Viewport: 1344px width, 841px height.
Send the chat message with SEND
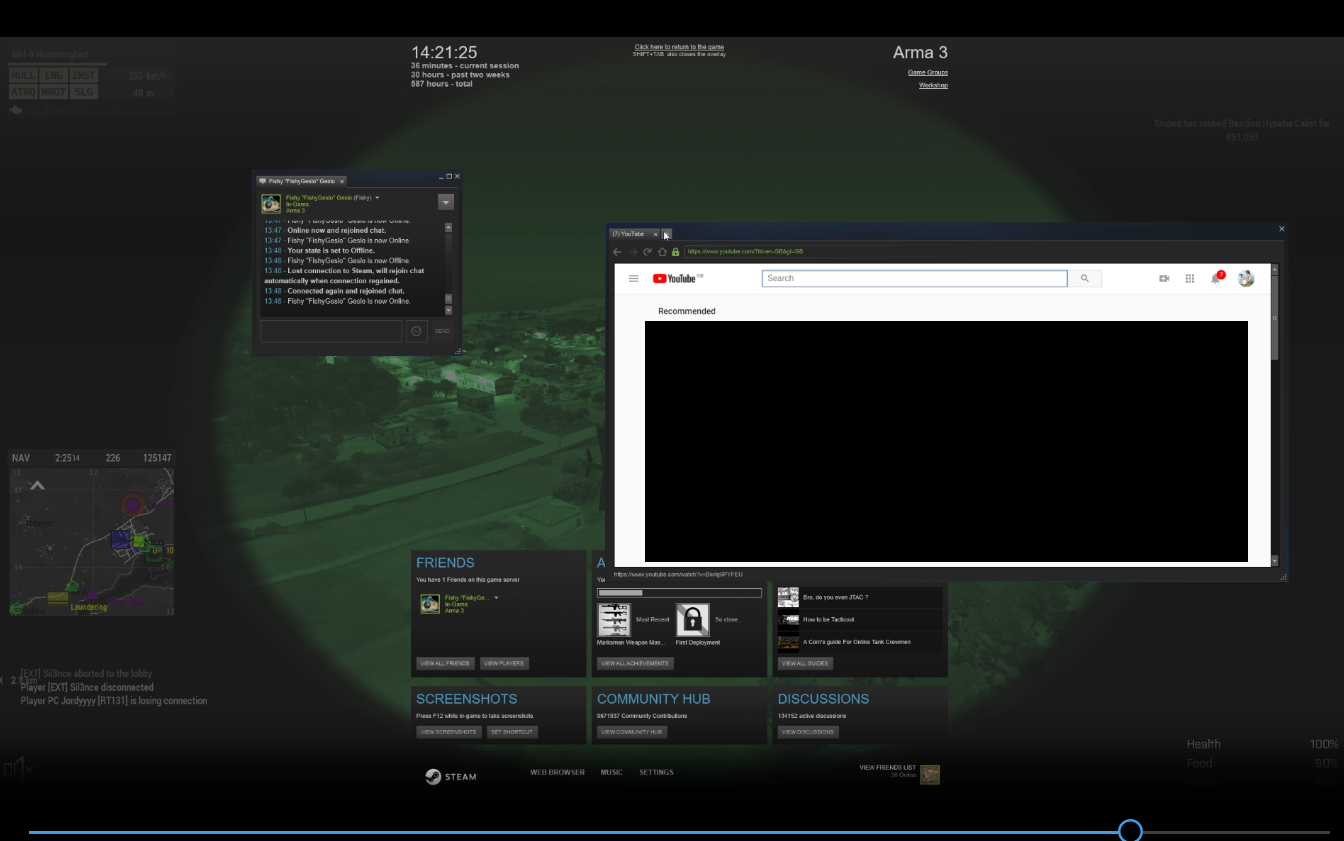(442, 331)
